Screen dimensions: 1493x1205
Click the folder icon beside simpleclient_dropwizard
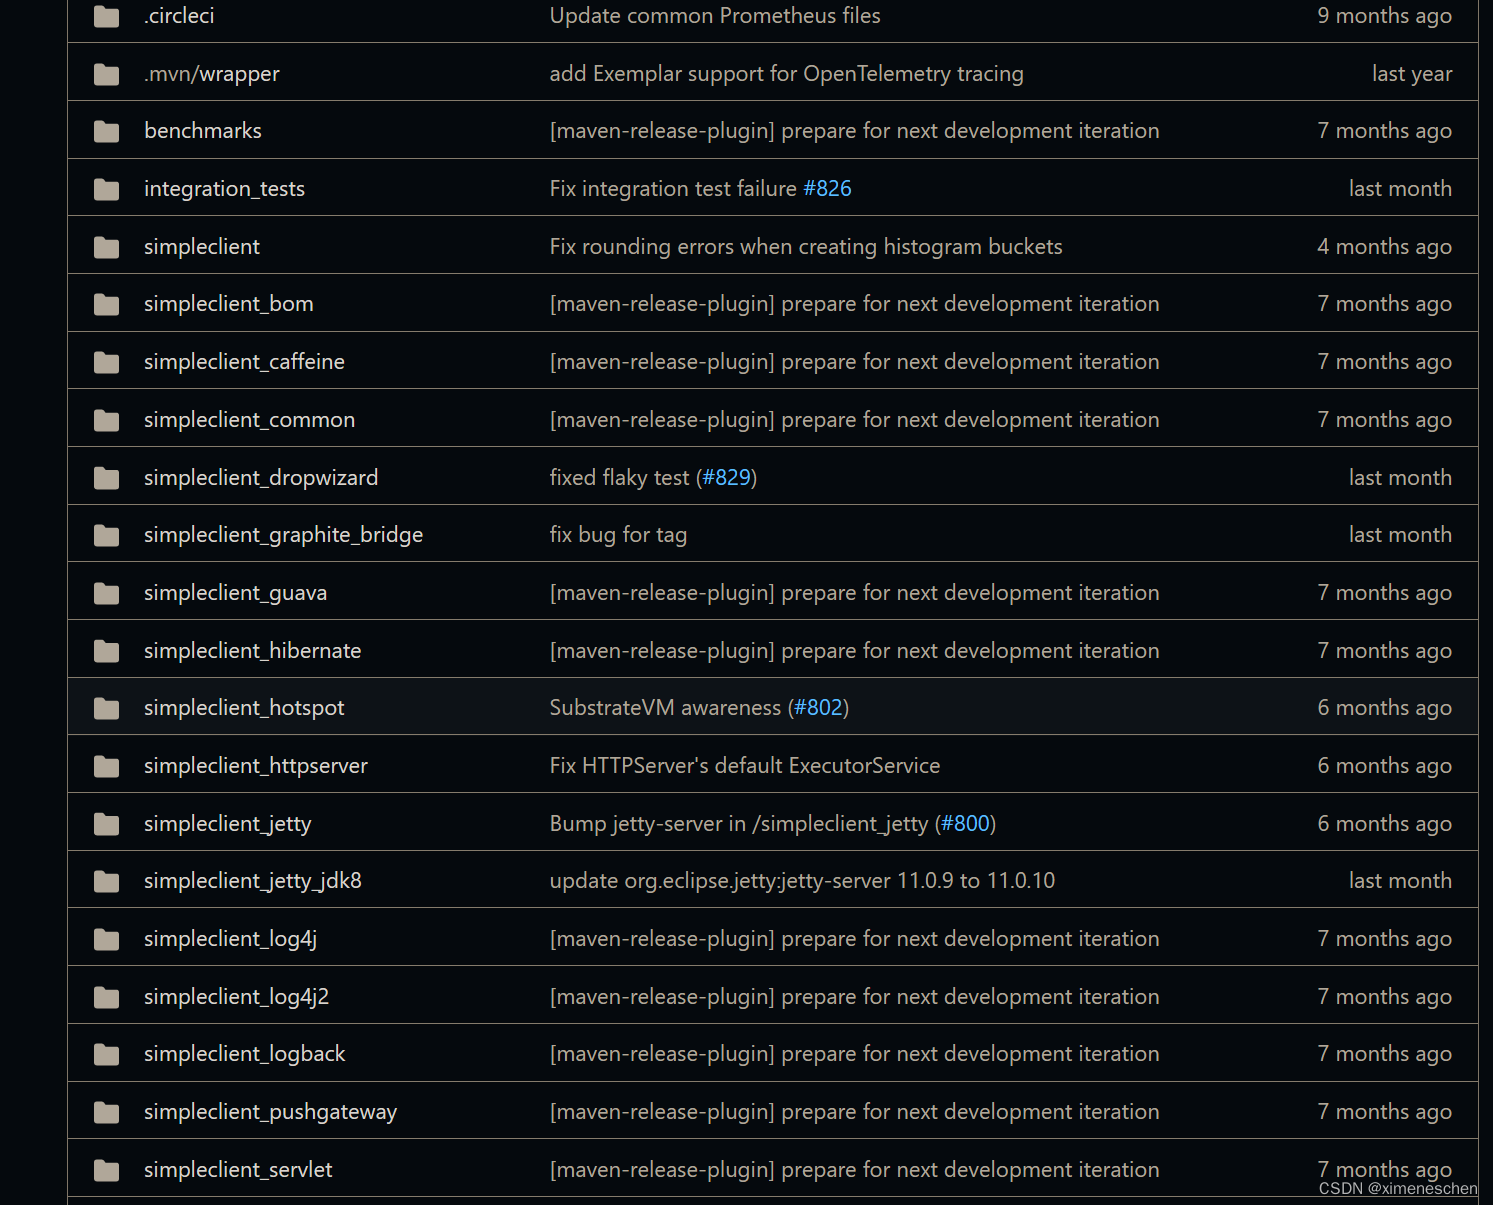[x=106, y=478]
